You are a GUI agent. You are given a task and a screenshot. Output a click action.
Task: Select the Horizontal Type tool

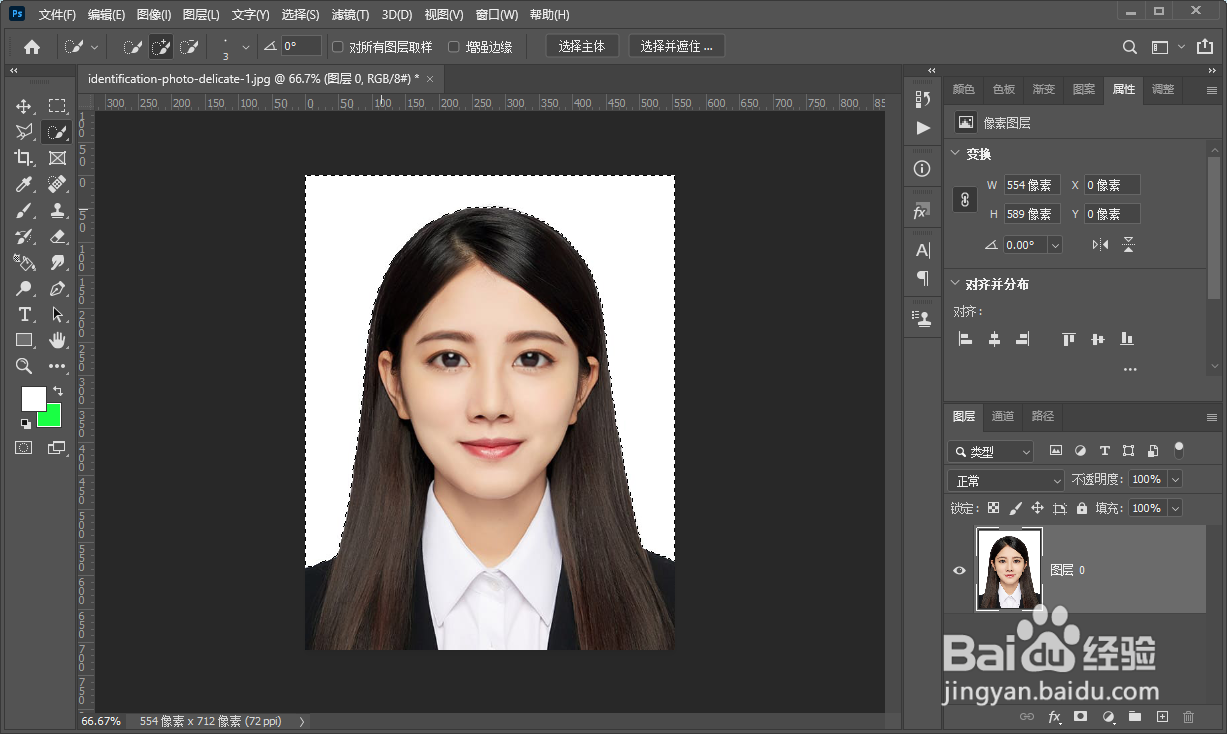pos(24,314)
